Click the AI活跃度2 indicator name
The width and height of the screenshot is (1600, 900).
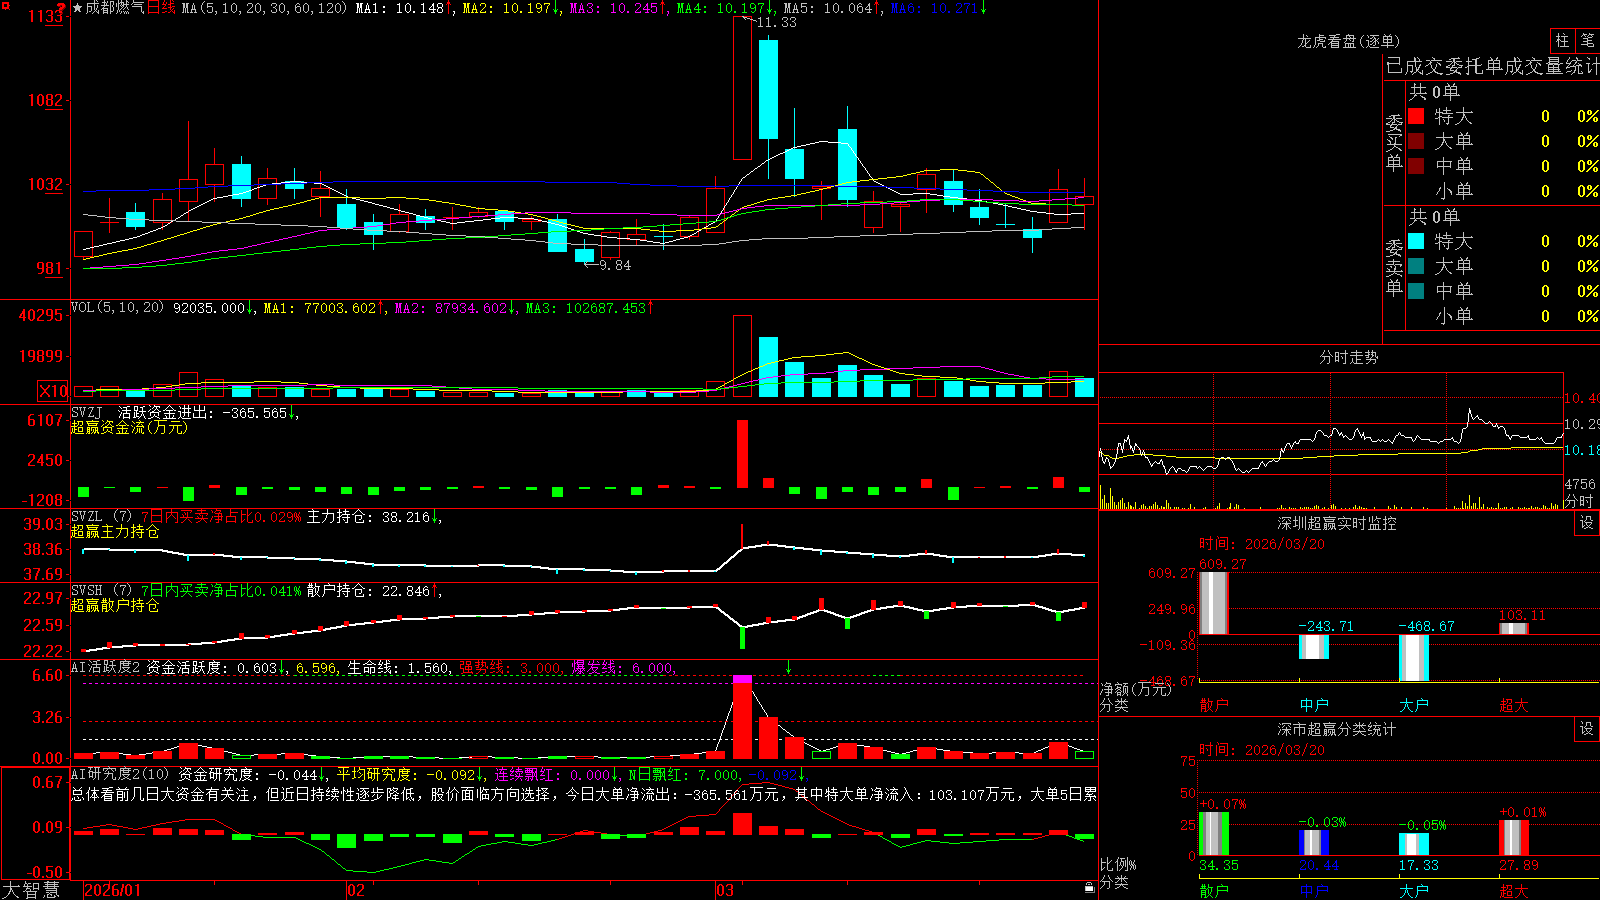pos(106,667)
